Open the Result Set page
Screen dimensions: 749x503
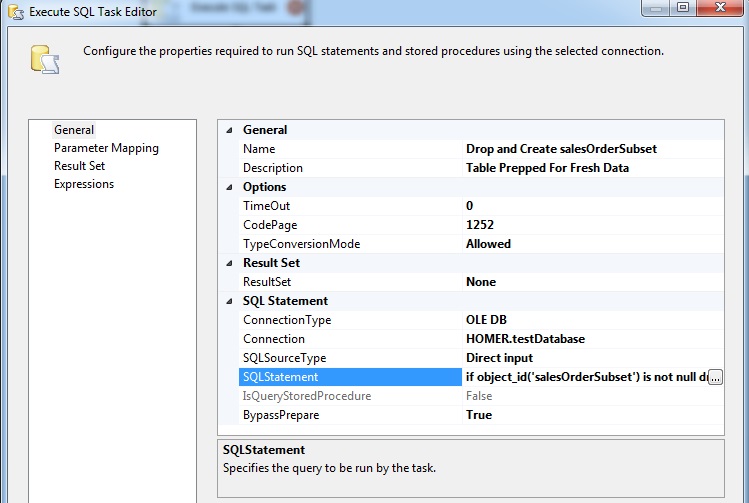[79, 166]
